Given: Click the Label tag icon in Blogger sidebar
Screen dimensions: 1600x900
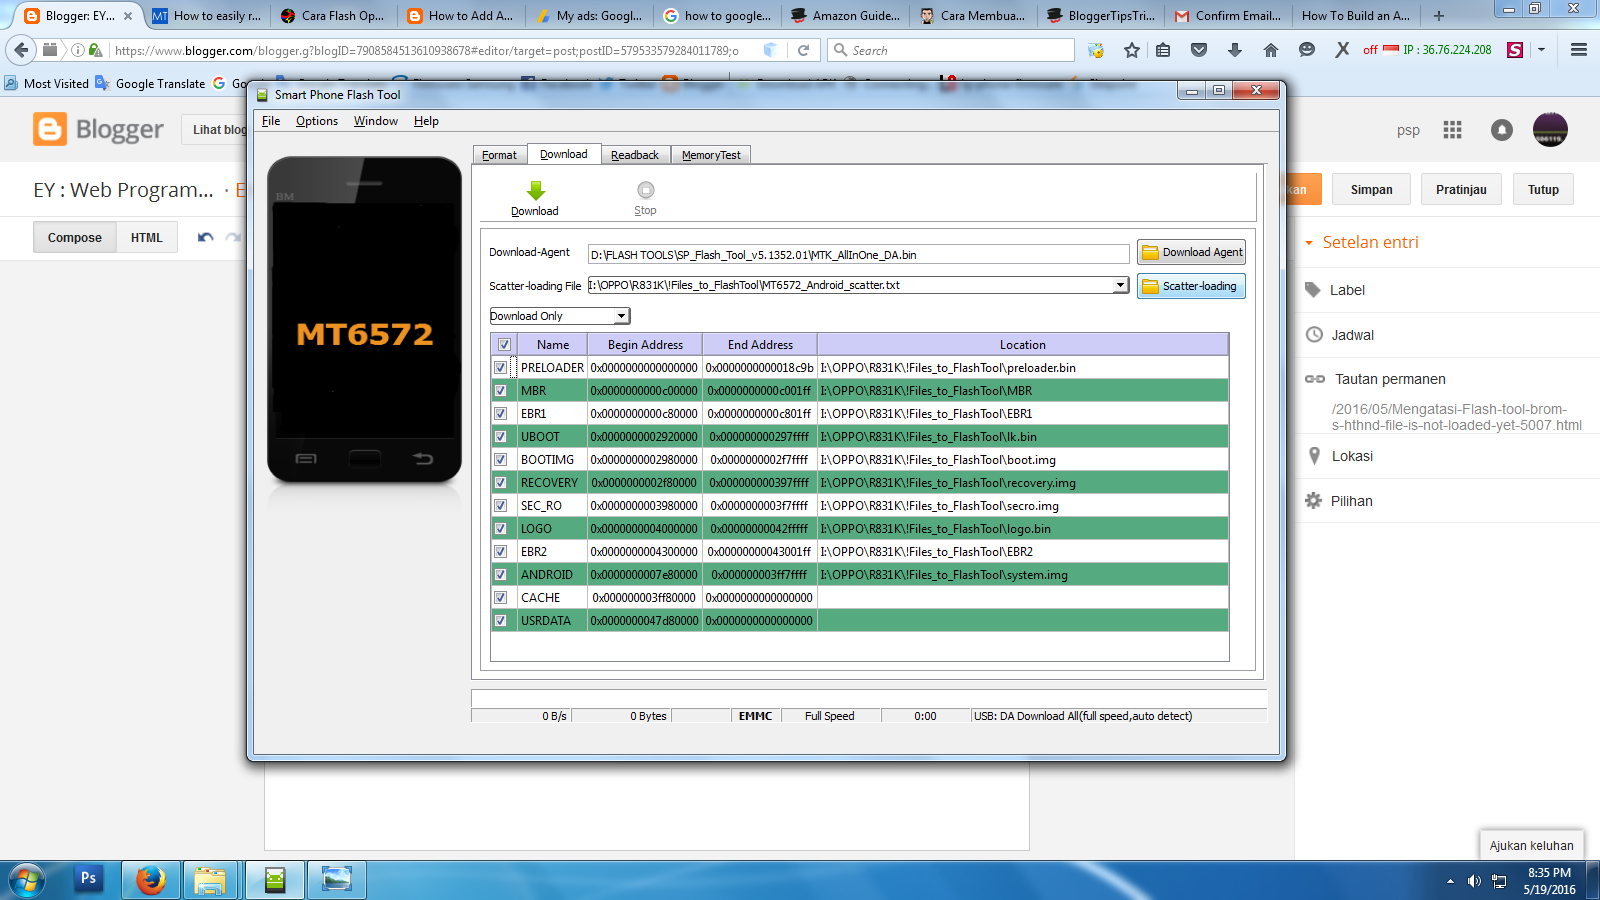Looking at the screenshot, I should pyautogui.click(x=1313, y=290).
